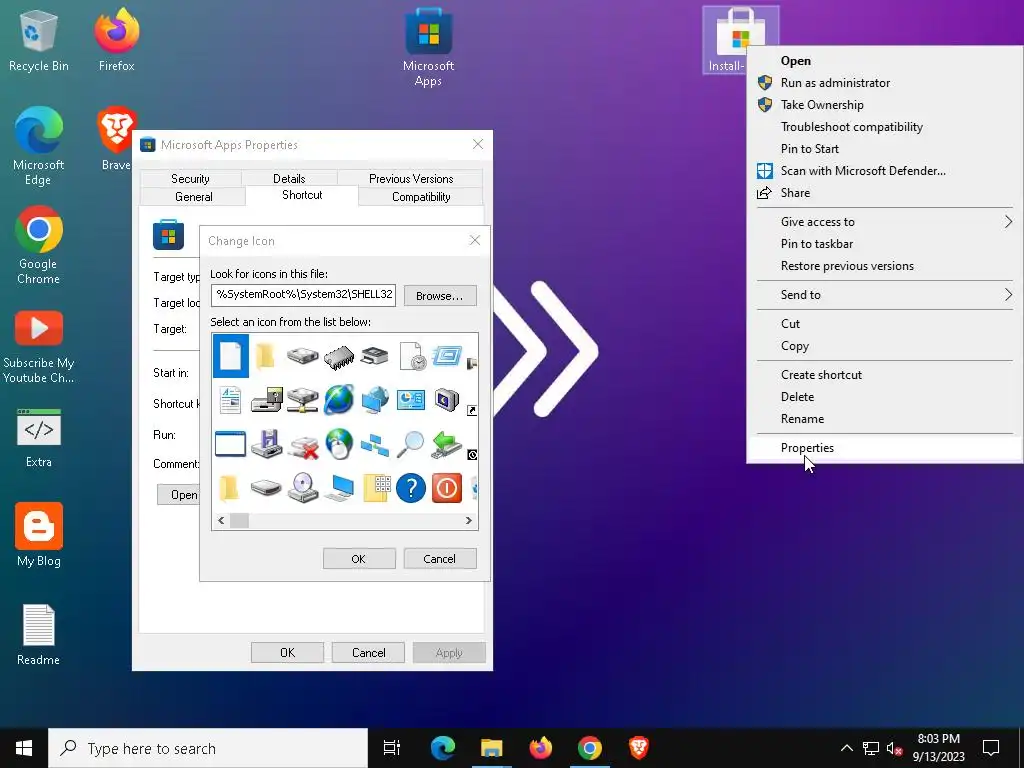Pick the folder with grid overlay icon

[x=376, y=488]
